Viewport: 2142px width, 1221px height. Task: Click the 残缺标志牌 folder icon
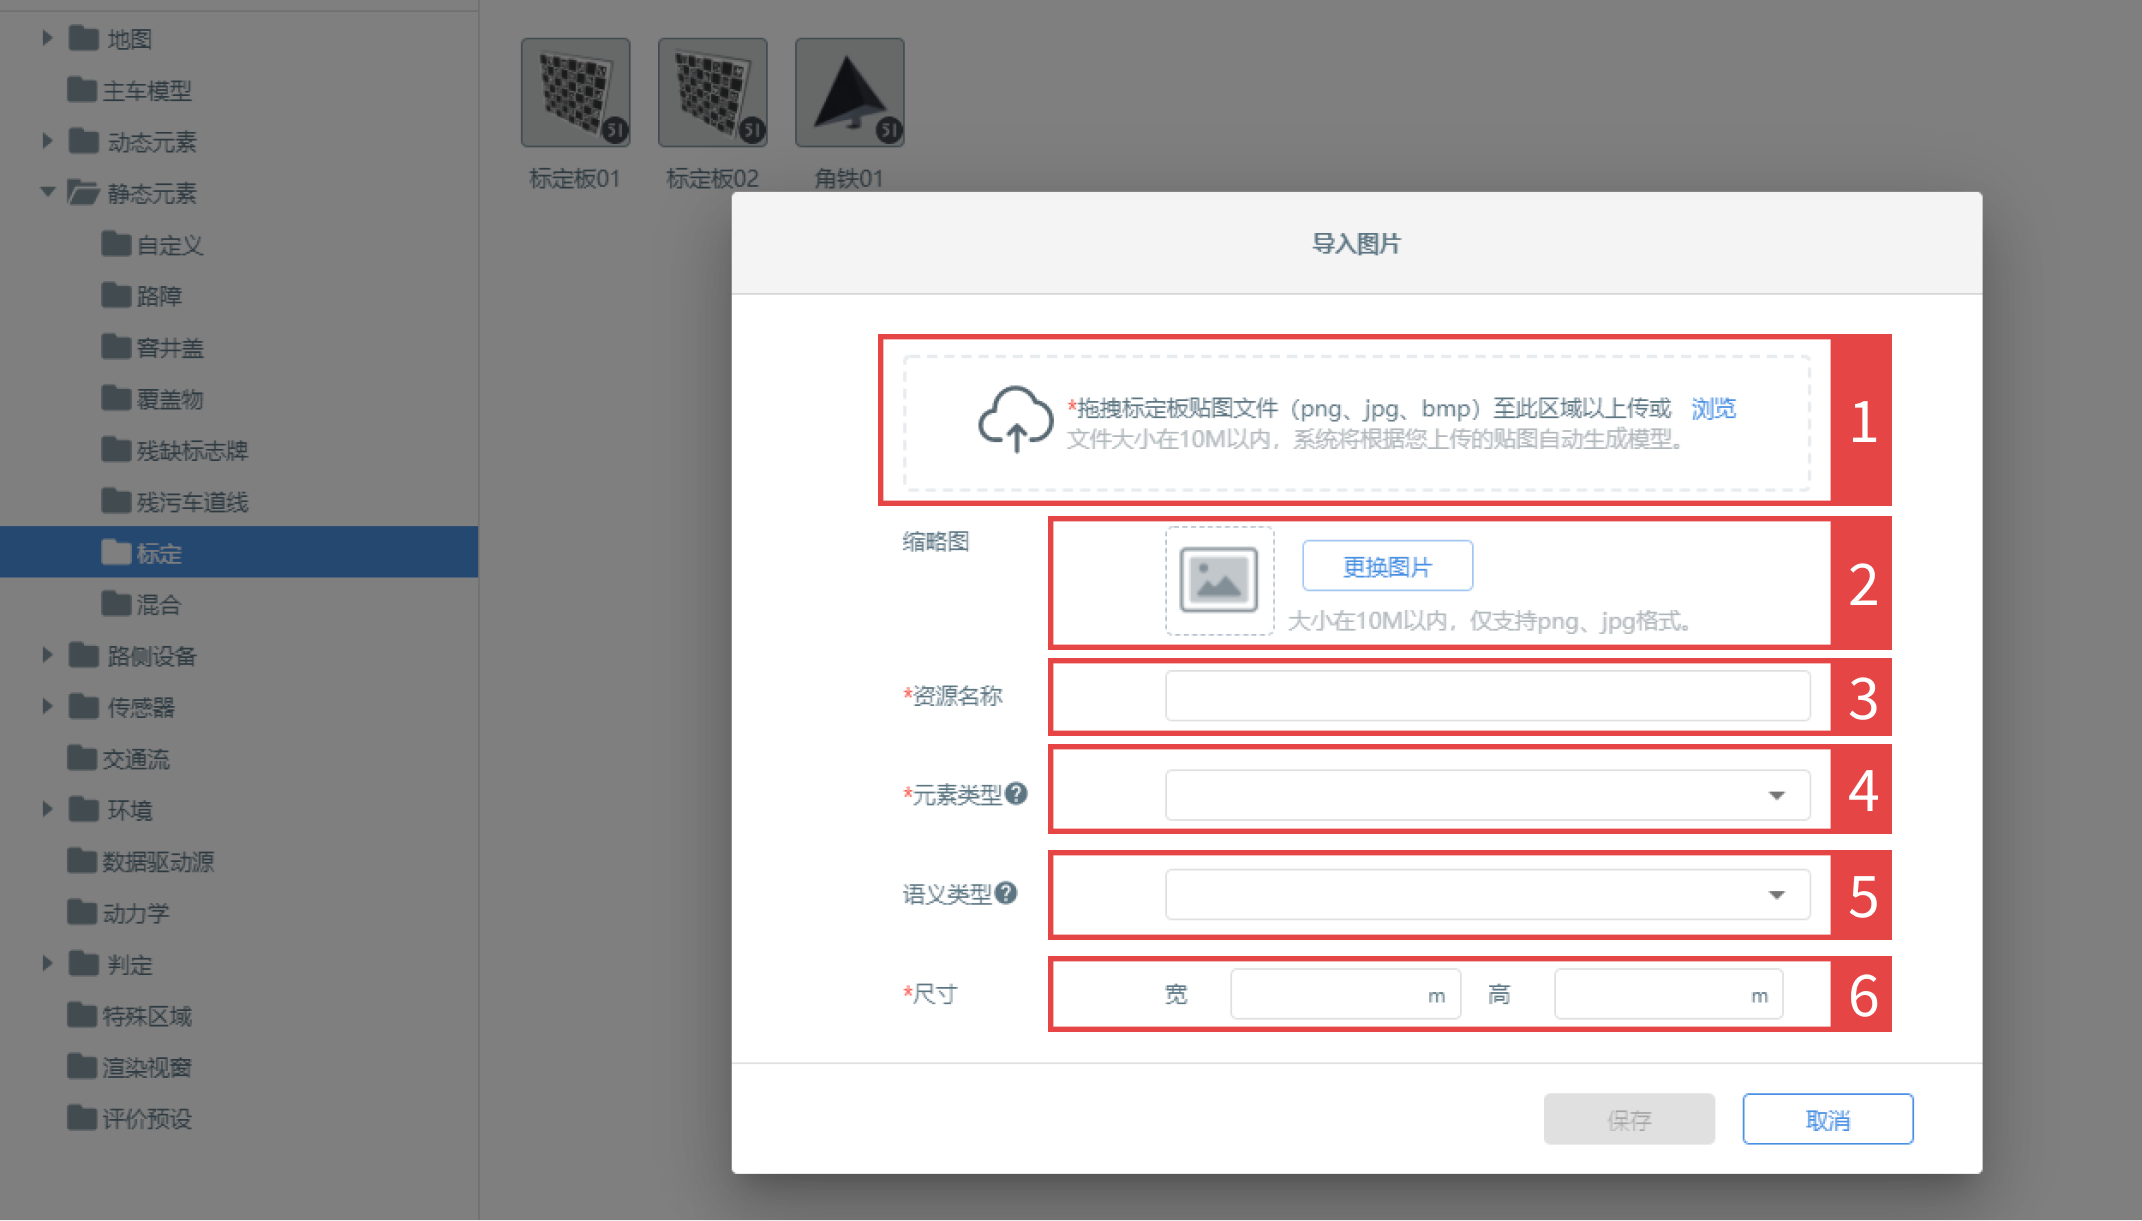(116, 450)
